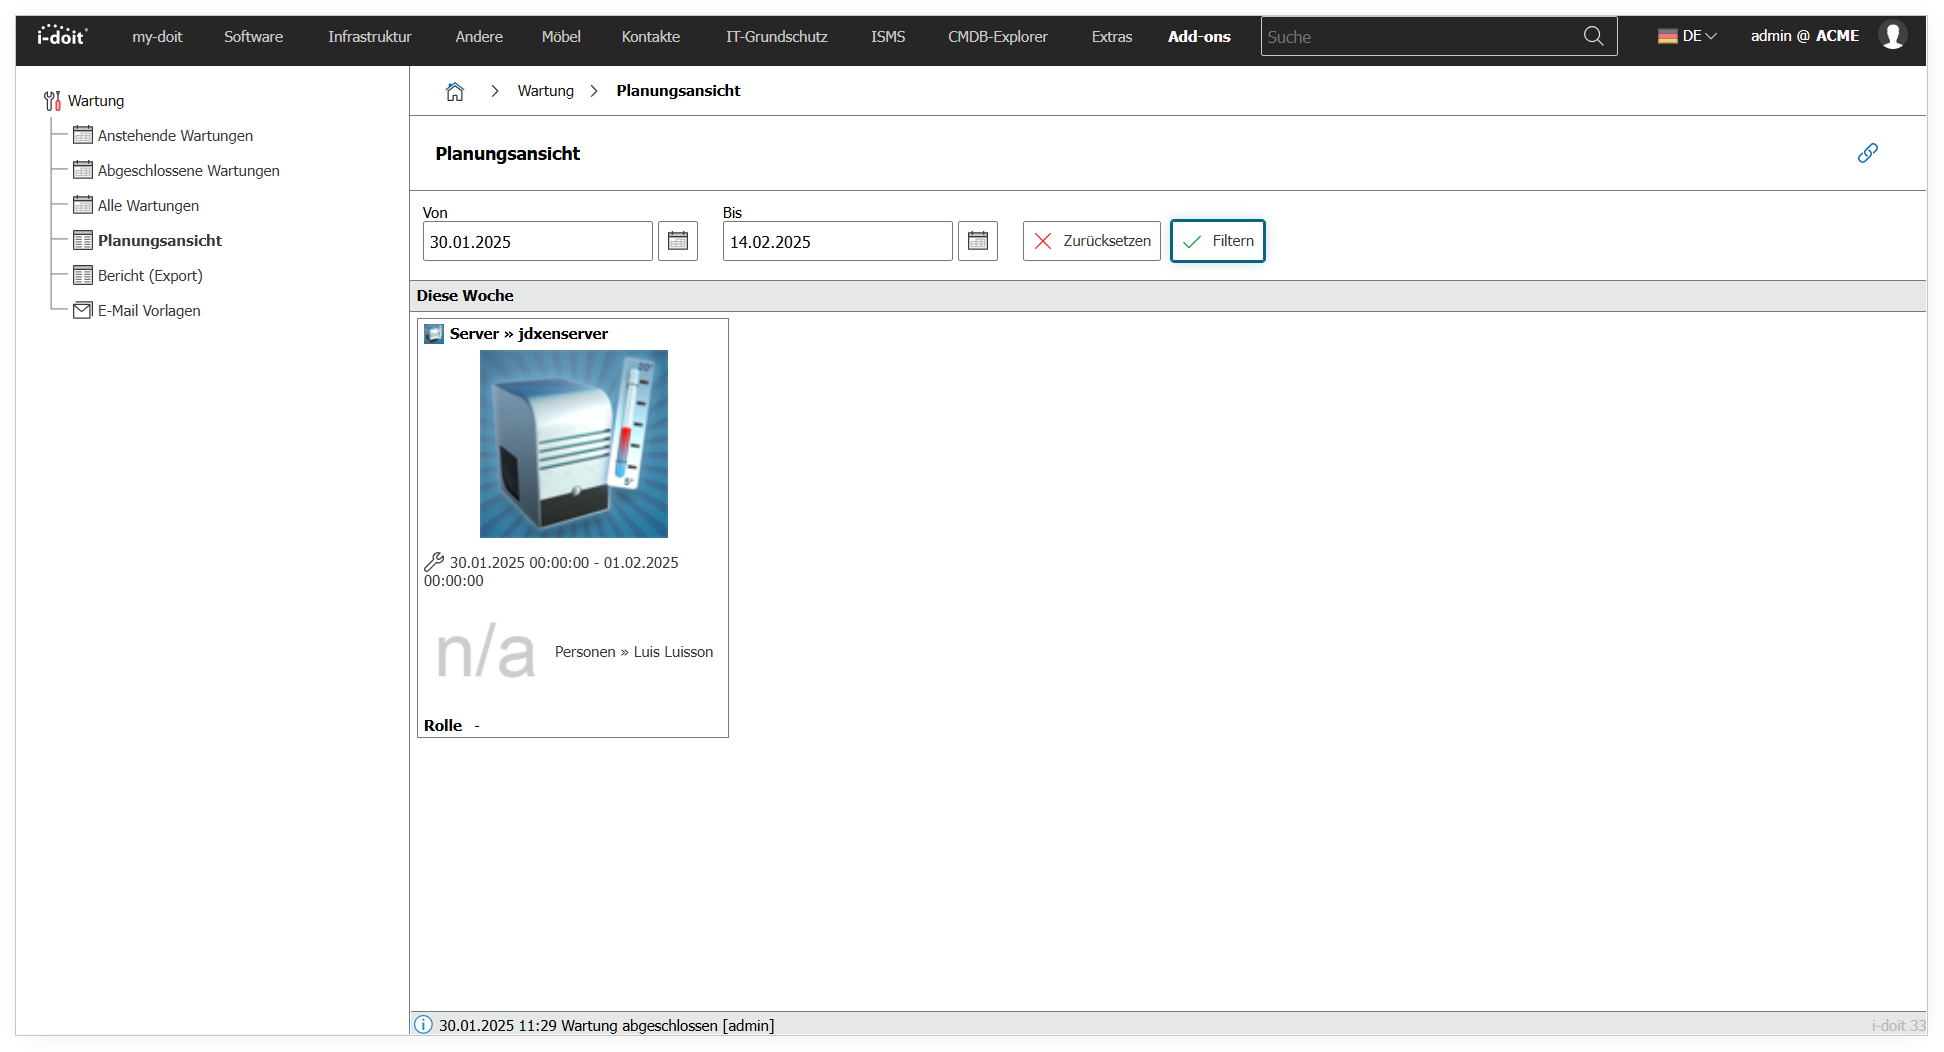Go to E-Mail Vorlagen in the sidebar

pyautogui.click(x=149, y=311)
